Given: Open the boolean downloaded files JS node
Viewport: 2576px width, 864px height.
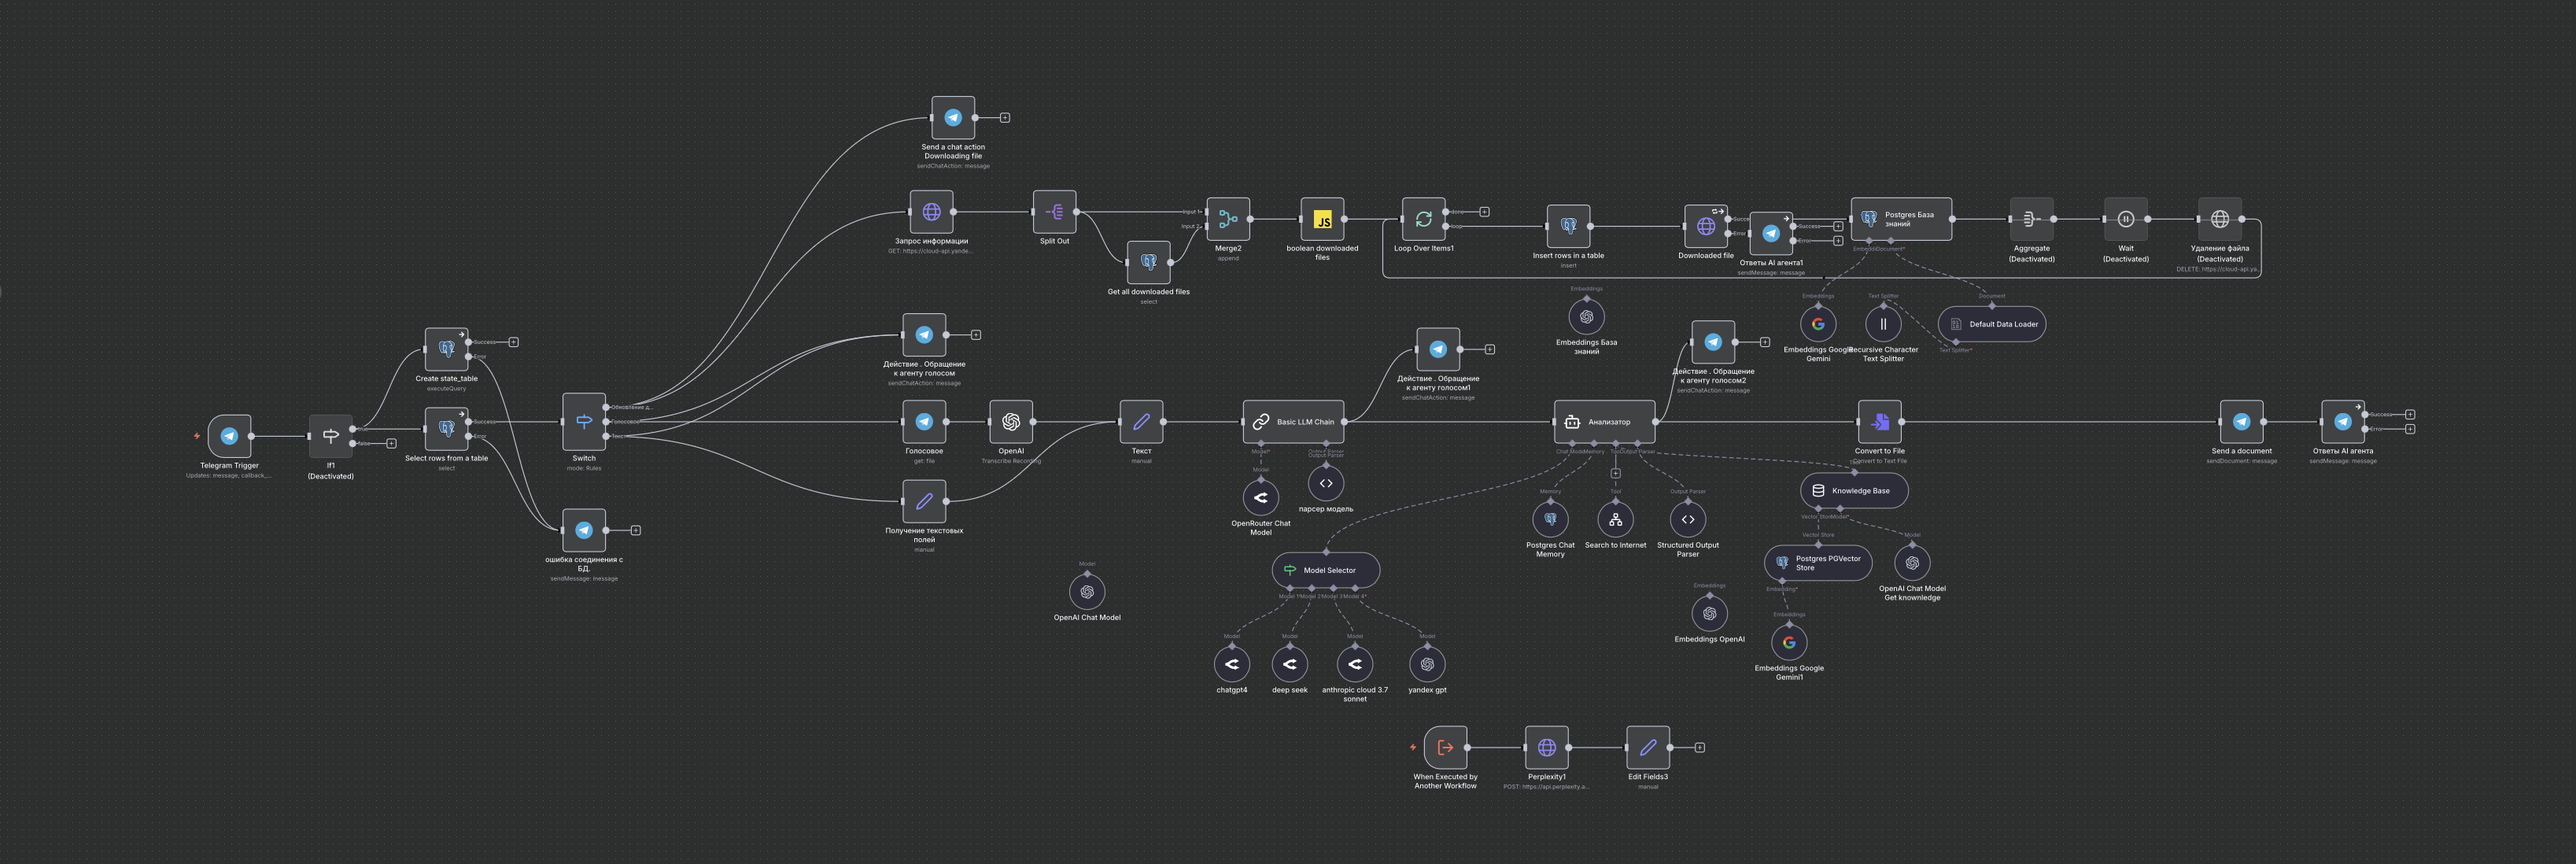Looking at the screenshot, I should pos(1322,219).
